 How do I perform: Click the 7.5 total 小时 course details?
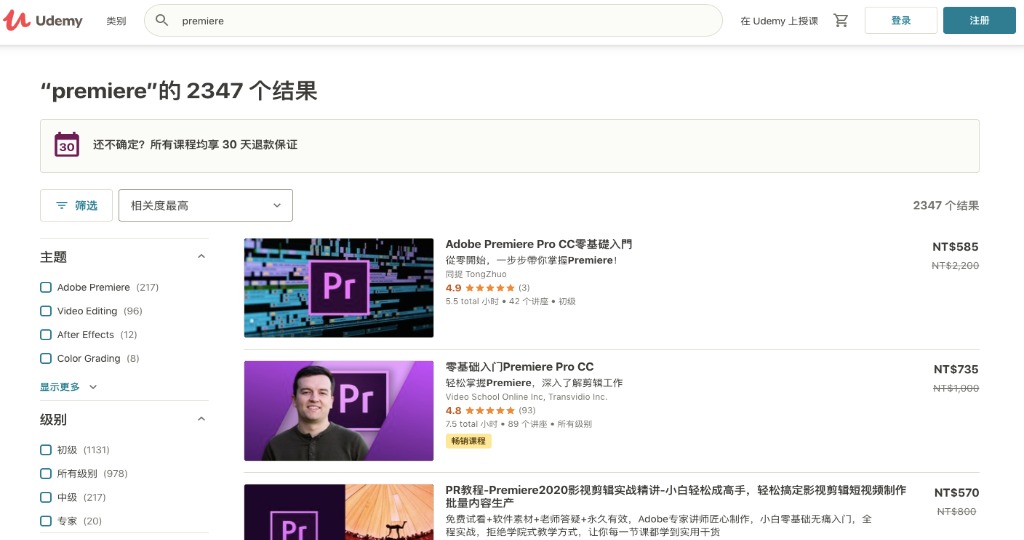pyautogui.click(x=518, y=424)
